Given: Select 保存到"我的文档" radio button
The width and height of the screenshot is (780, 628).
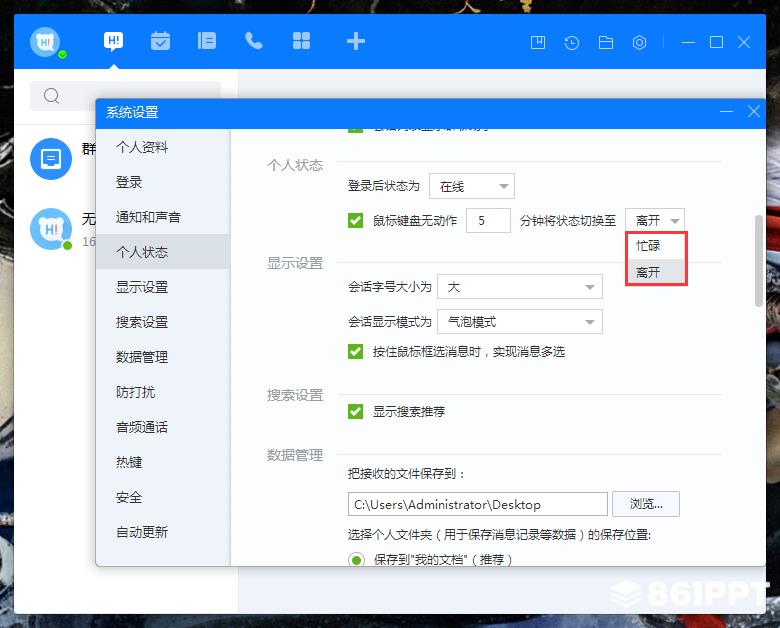Looking at the screenshot, I should point(356,560).
